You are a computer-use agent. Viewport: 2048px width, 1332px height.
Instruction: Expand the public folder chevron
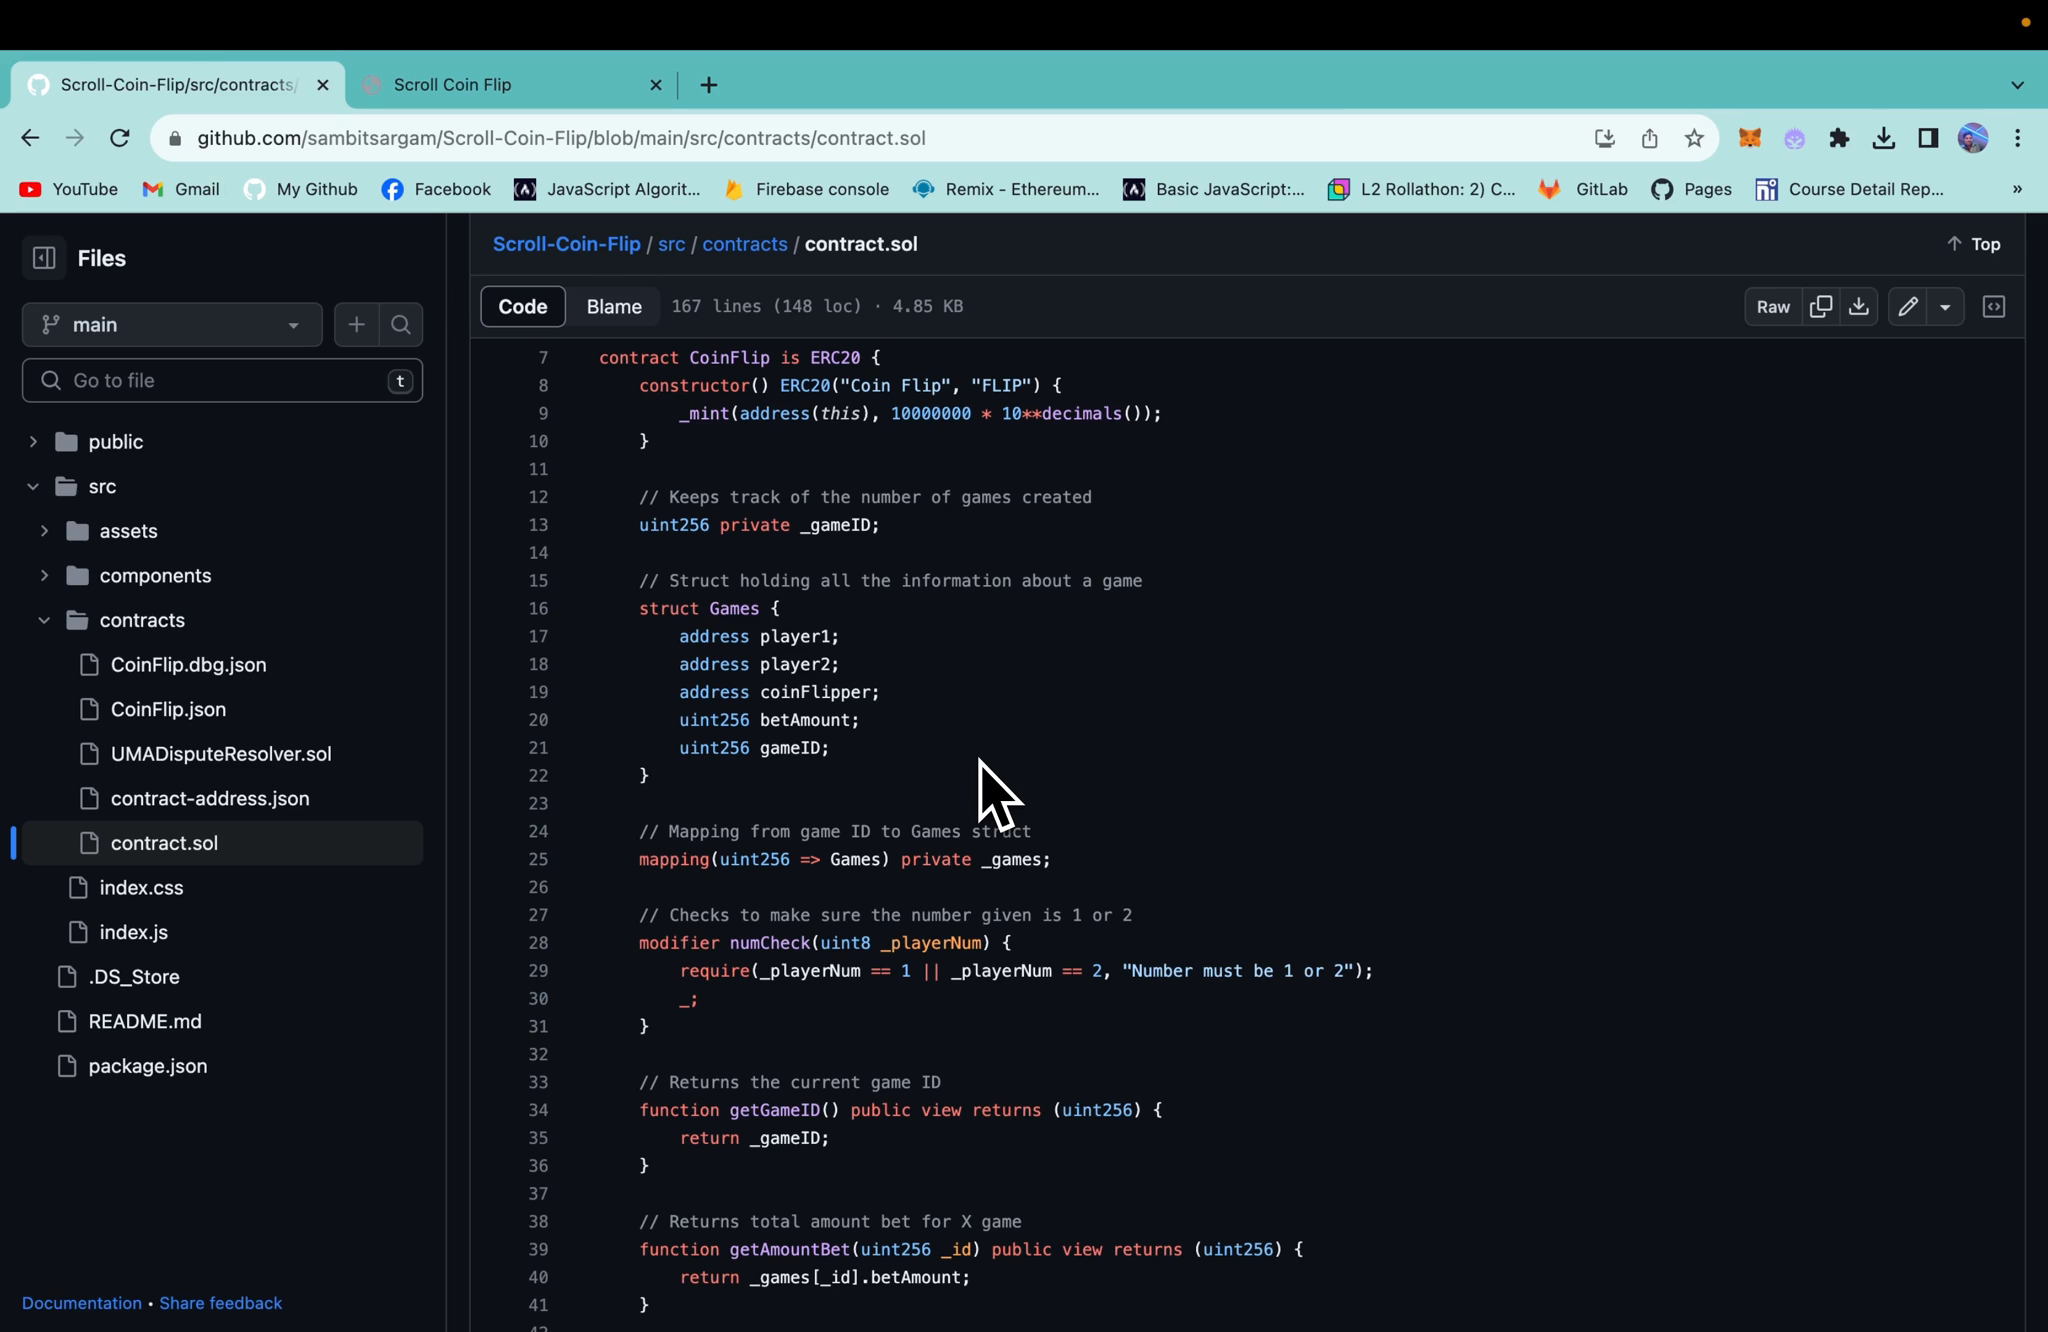click(x=33, y=442)
